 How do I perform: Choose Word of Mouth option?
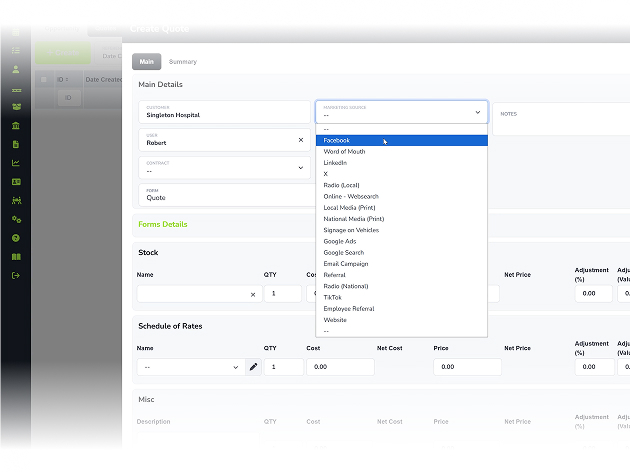click(x=402, y=151)
